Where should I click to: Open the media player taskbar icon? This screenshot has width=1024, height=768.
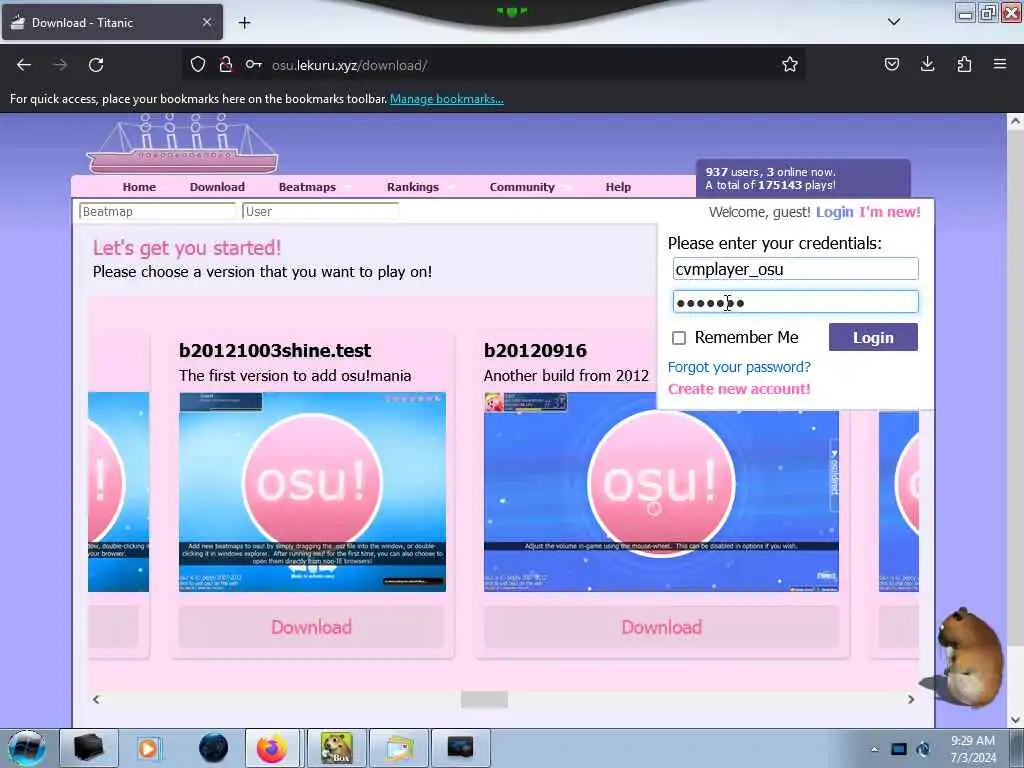pyautogui.click(x=148, y=748)
